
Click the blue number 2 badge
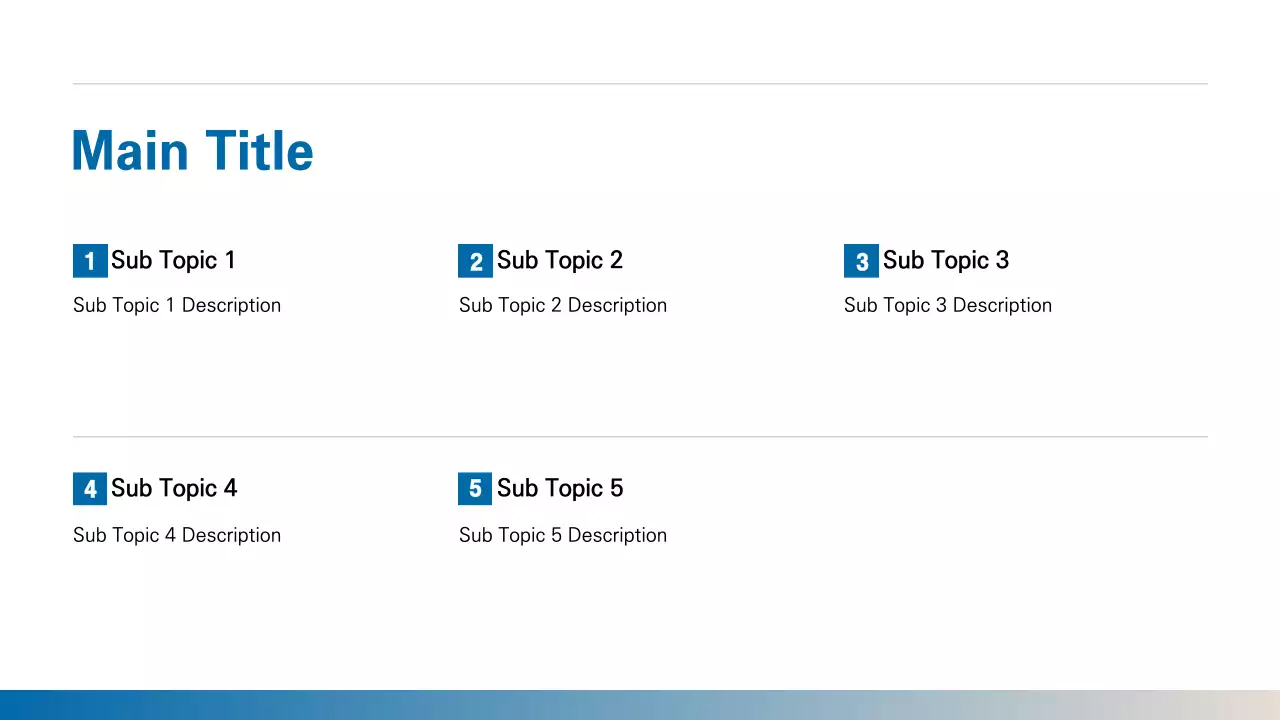click(x=475, y=261)
